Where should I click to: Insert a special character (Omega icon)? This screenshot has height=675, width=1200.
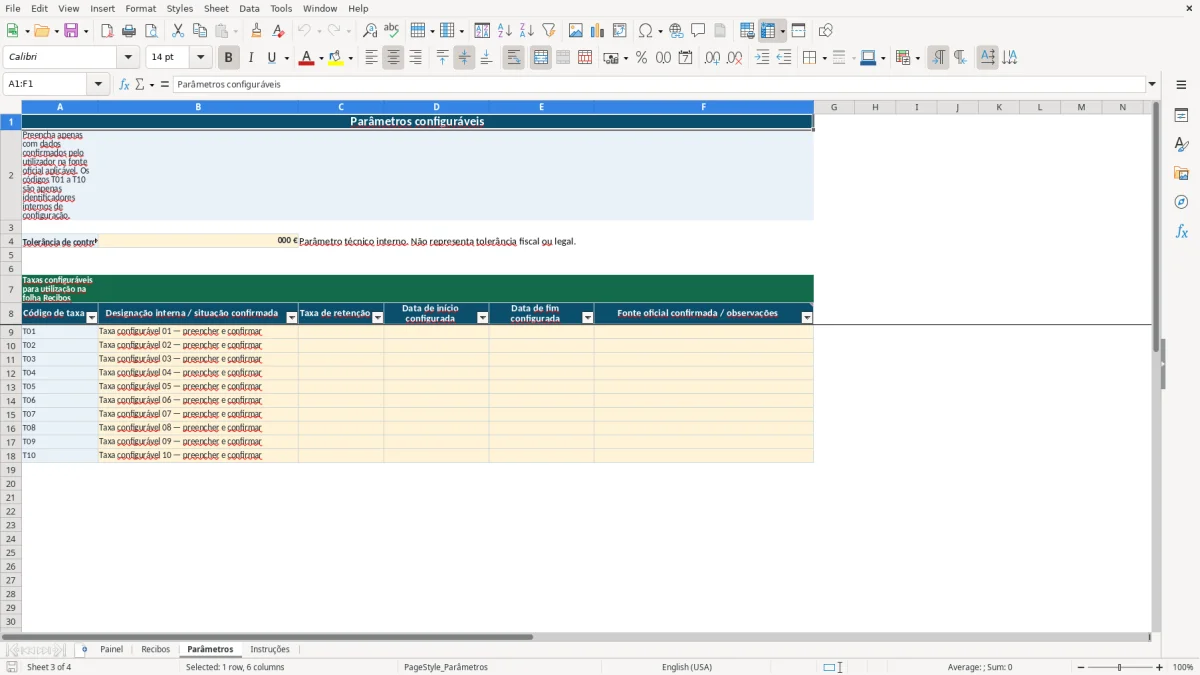pyautogui.click(x=646, y=31)
